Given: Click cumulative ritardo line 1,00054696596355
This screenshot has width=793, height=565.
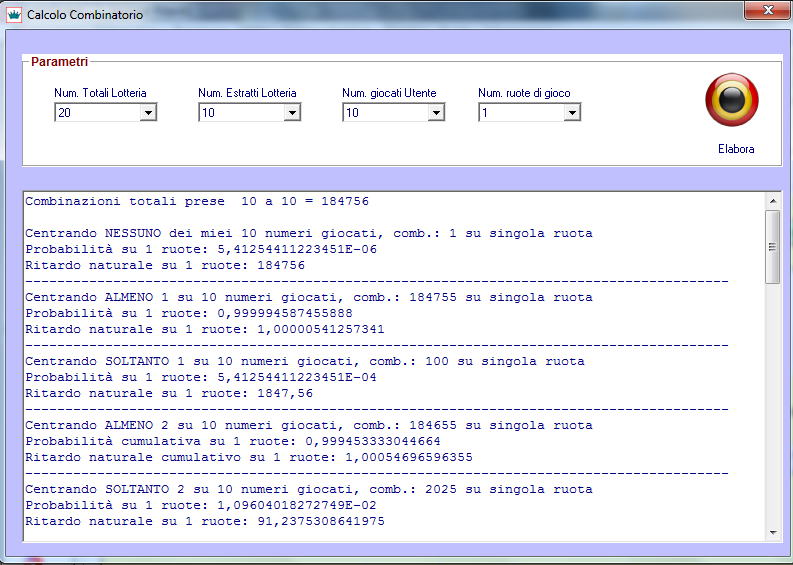Looking at the screenshot, I should point(249,457).
